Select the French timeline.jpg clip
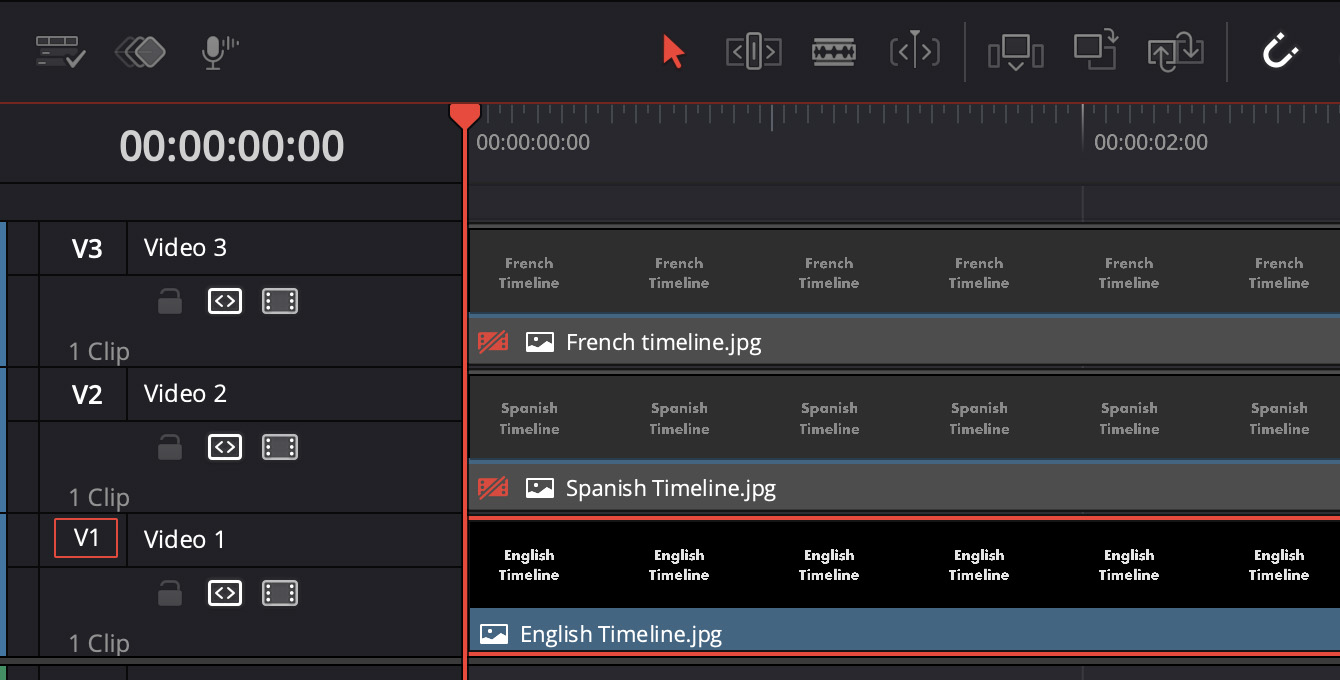The height and width of the screenshot is (680, 1340). [663, 343]
